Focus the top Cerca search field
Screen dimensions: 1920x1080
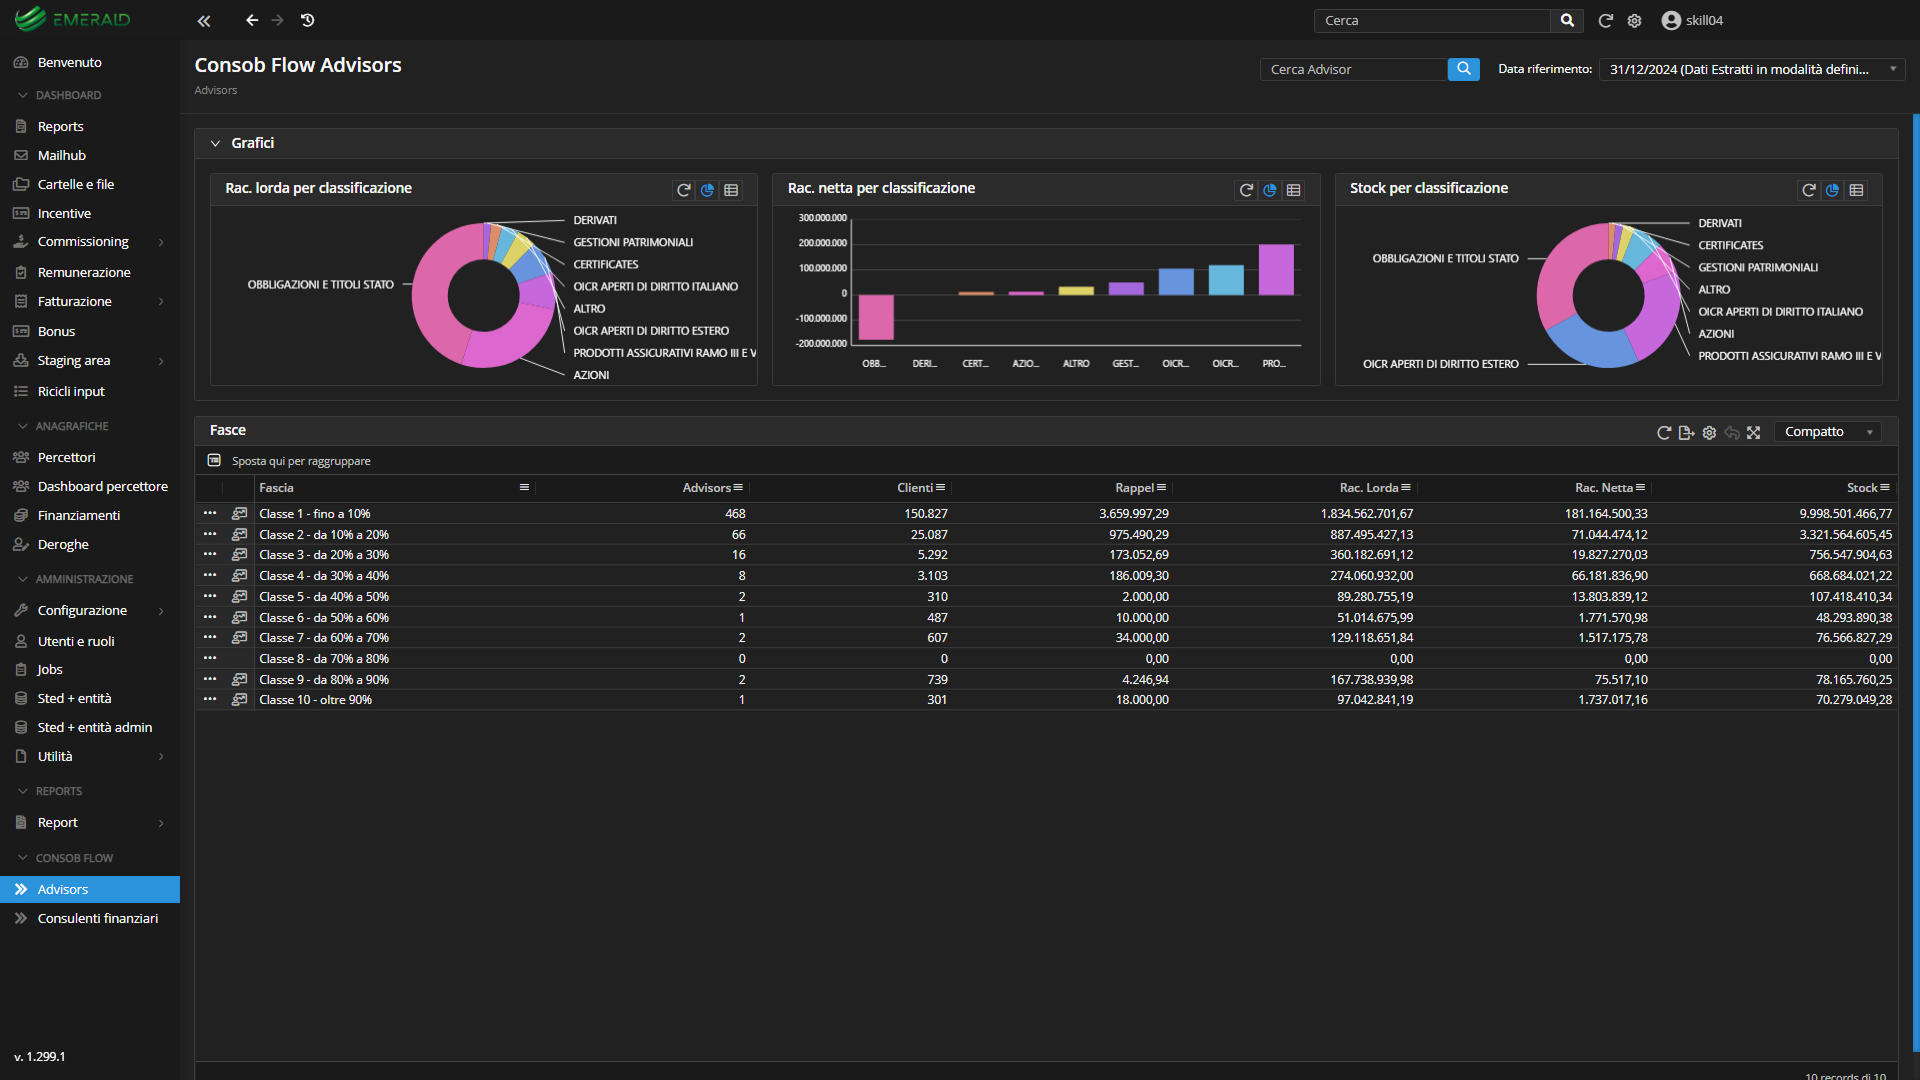1432,20
